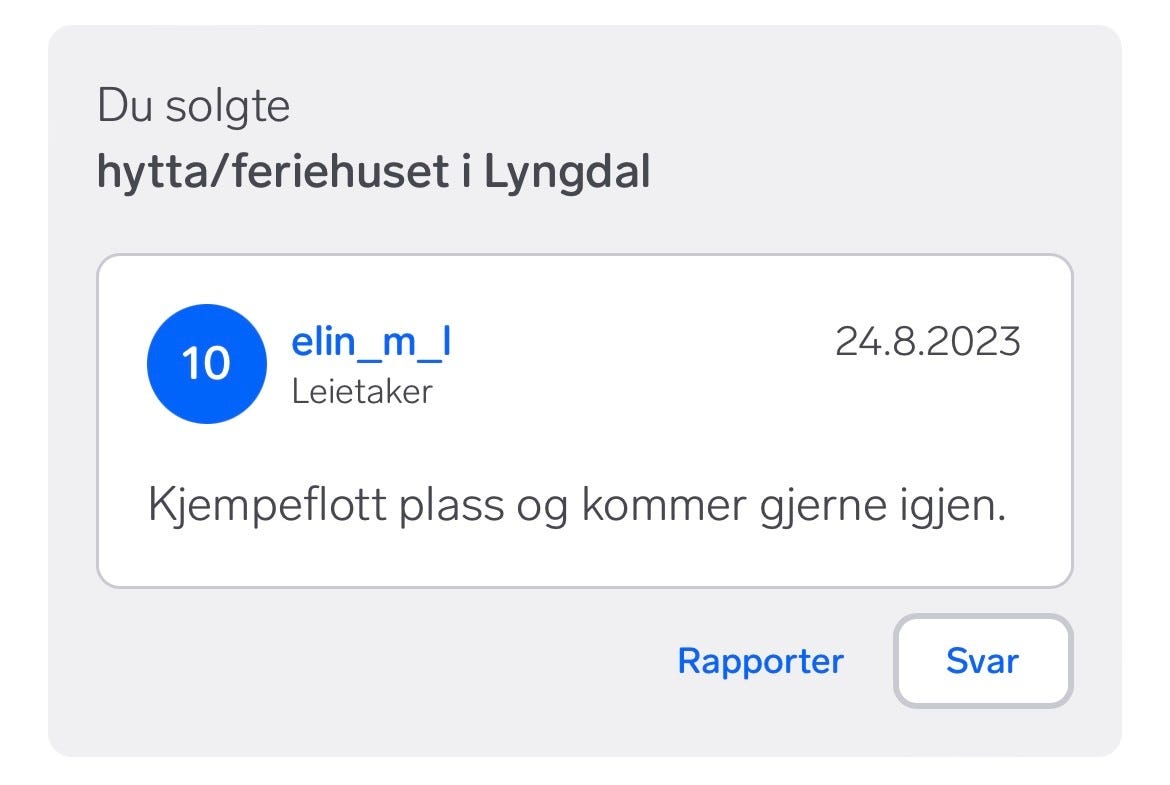
Task: Open the reply form via Svar
Action: (x=981, y=661)
